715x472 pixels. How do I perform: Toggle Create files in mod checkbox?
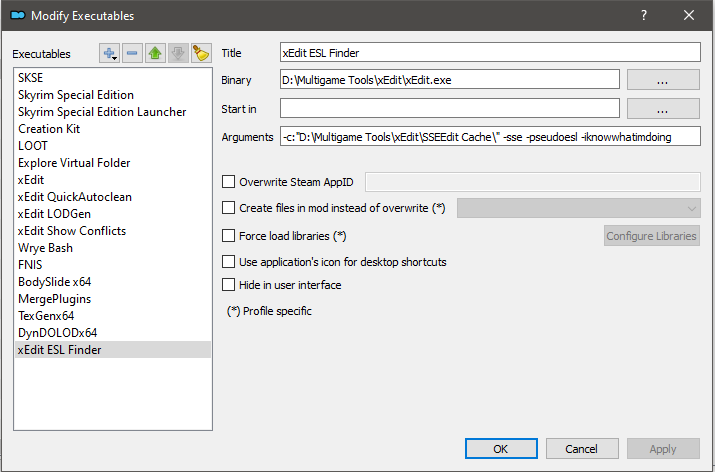coord(229,208)
